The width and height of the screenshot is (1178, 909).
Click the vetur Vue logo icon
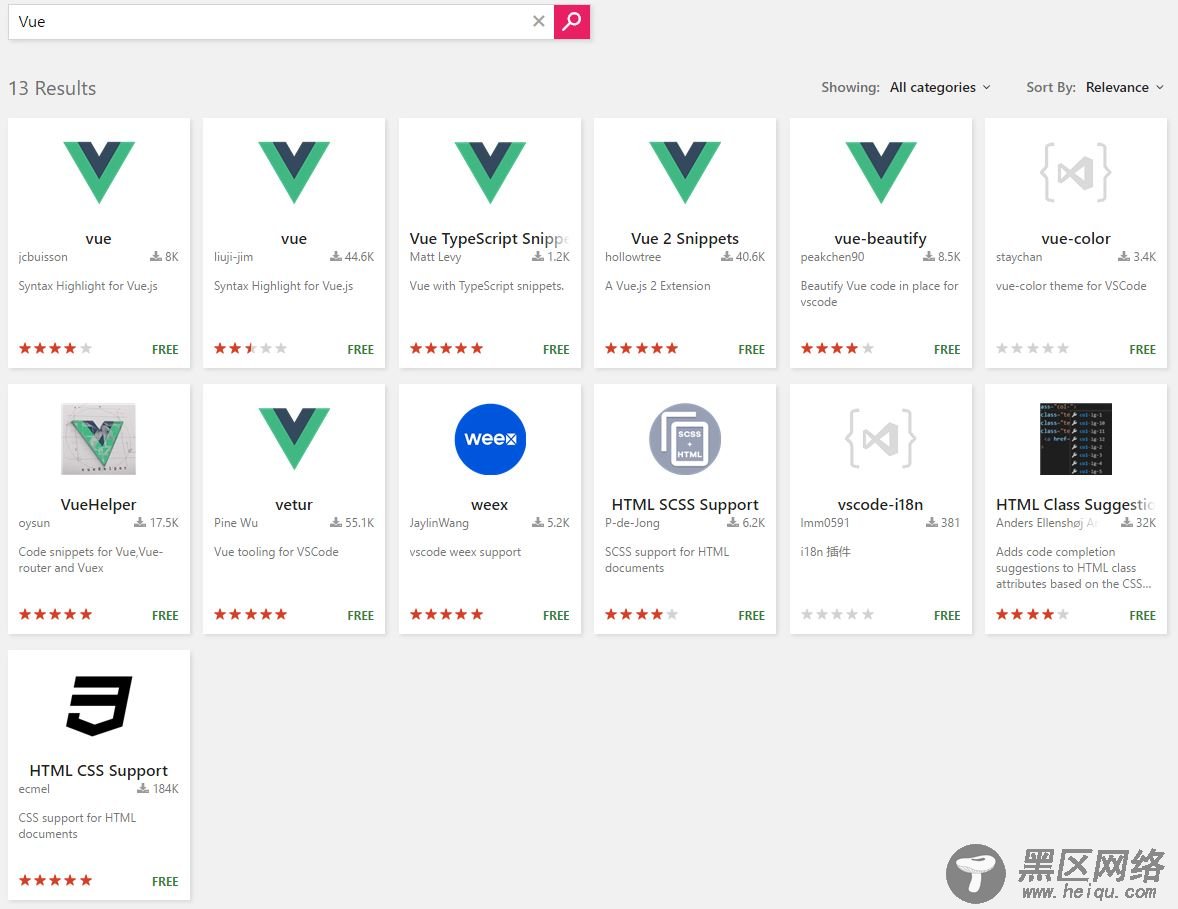tap(294, 438)
